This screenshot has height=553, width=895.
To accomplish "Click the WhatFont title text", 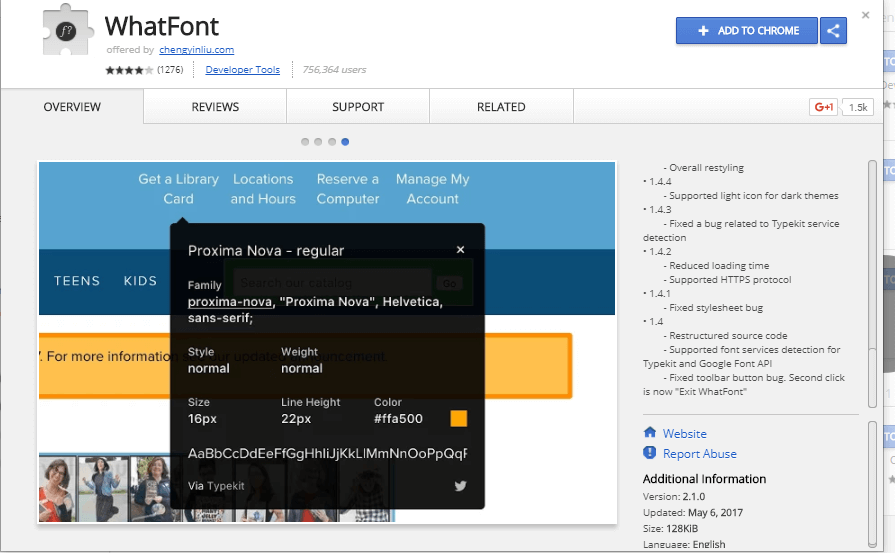I will (x=162, y=26).
